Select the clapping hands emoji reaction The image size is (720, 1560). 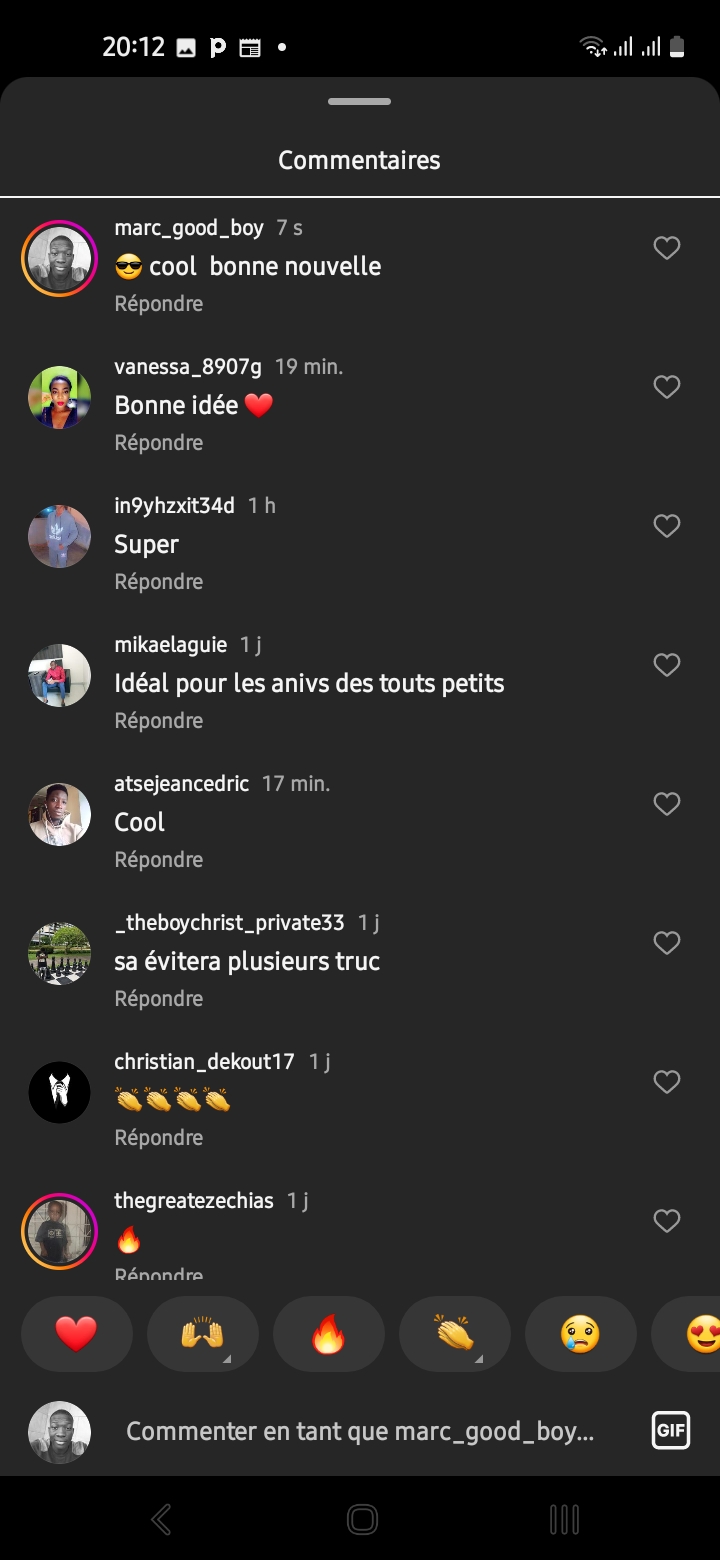(454, 1334)
